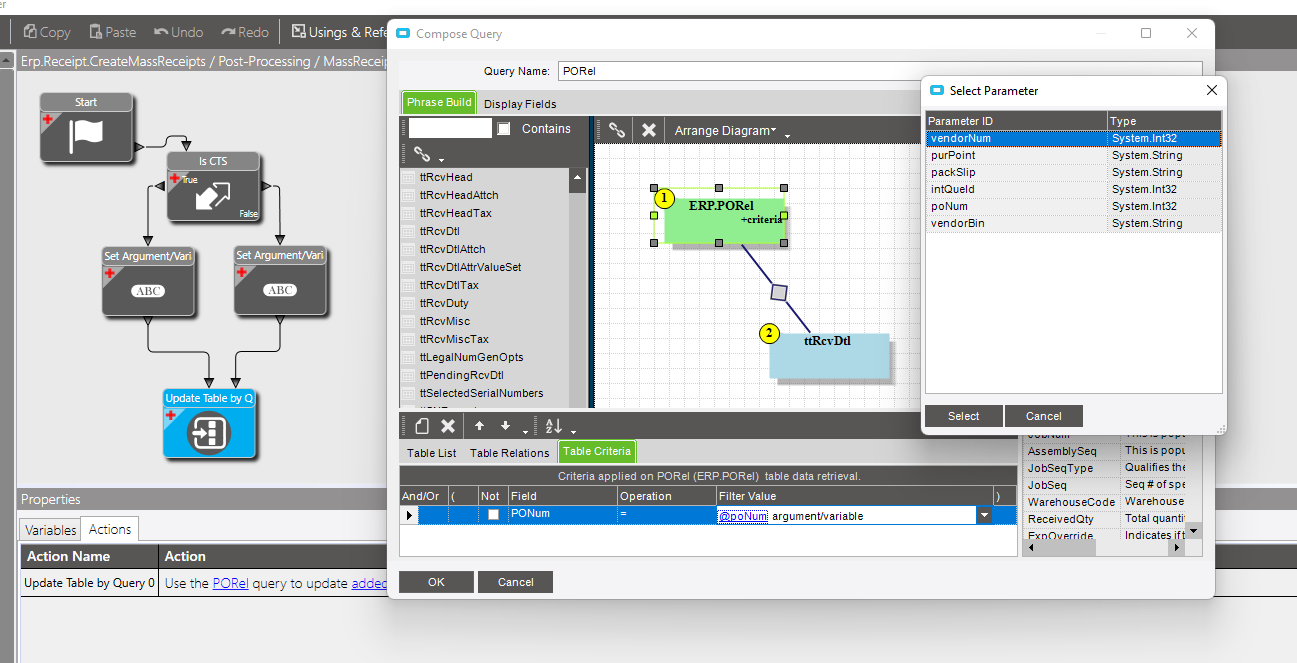1297x663 pixels.
Task: Move the criteria row up with the arrow icon
Action: [x=479, y=426]
